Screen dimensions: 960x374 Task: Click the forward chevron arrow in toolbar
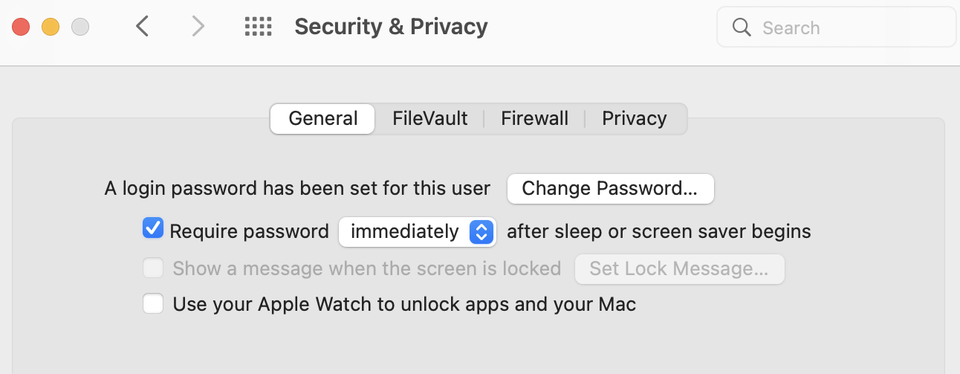pos(197,26)
